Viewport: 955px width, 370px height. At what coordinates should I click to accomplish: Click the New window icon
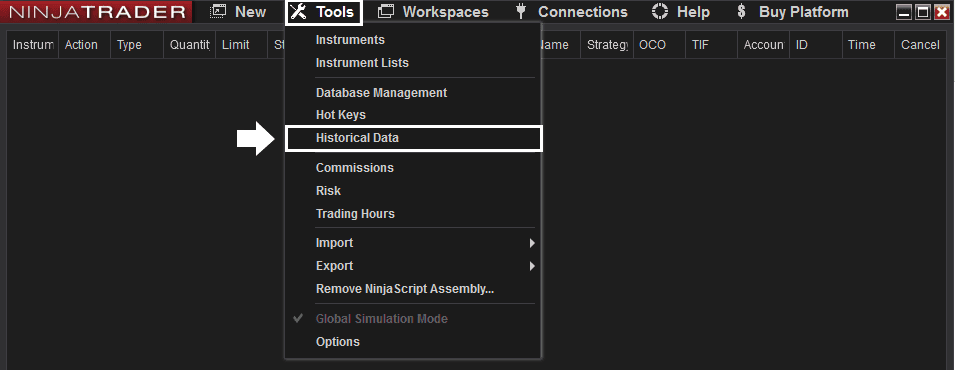coord(218,12)
